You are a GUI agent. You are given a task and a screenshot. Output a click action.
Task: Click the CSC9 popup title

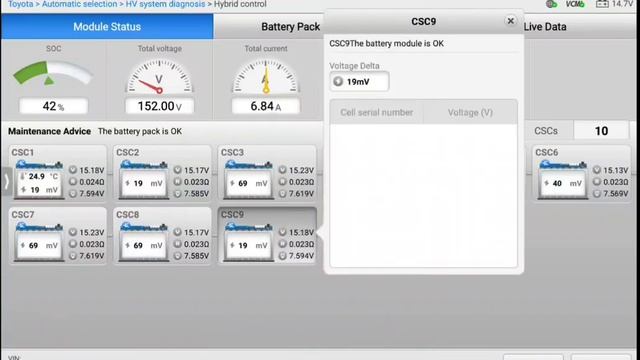tap(423, 21)
